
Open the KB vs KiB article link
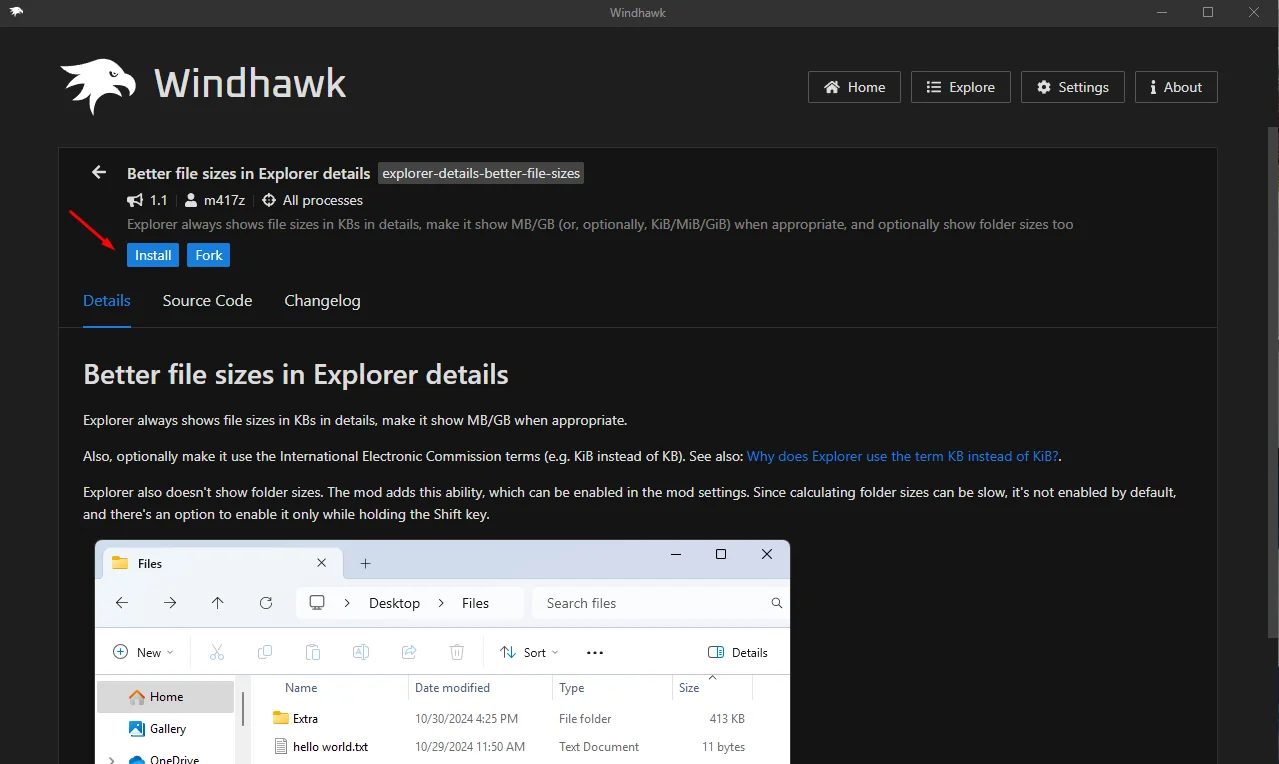(x=902, y=456)
